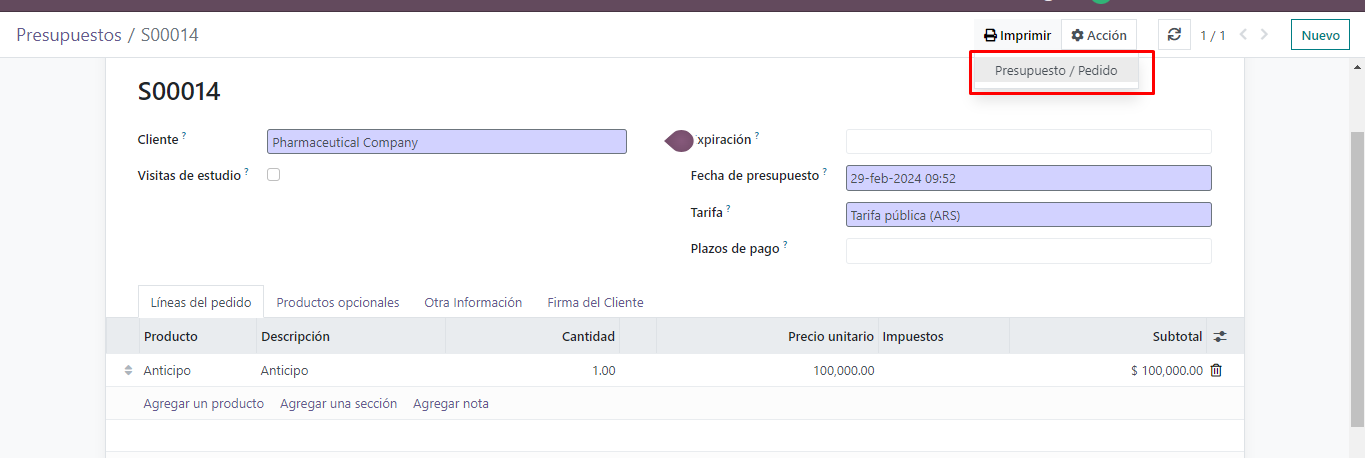Delete the Anticipo order line with trash icon
This screenshot has height=458, width=1365.
[1216, 370]
